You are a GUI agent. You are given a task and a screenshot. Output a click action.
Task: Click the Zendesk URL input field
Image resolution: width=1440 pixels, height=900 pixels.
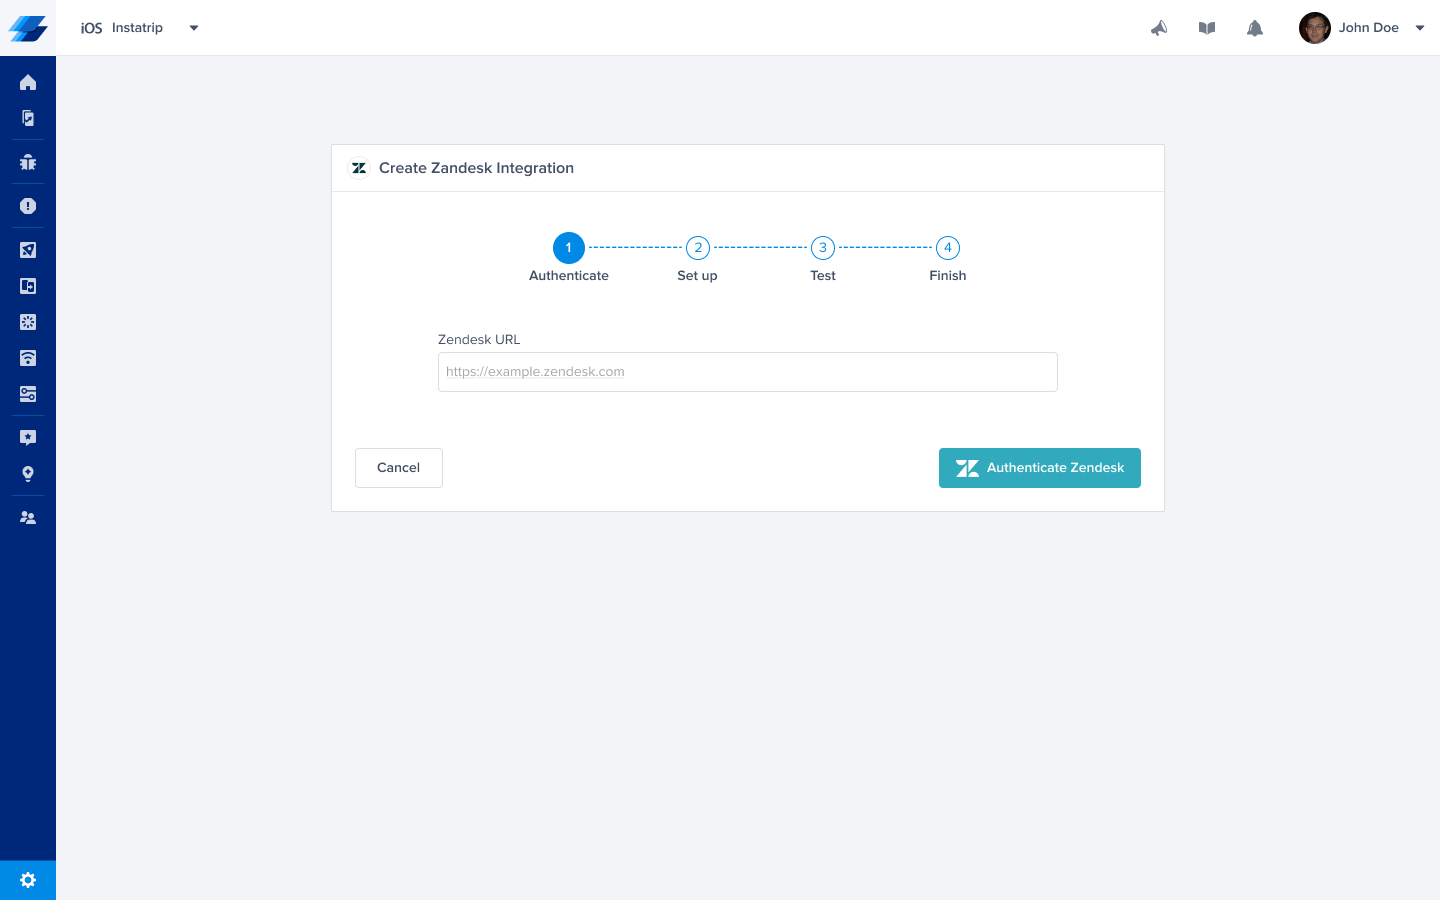(x=748, y=372)
